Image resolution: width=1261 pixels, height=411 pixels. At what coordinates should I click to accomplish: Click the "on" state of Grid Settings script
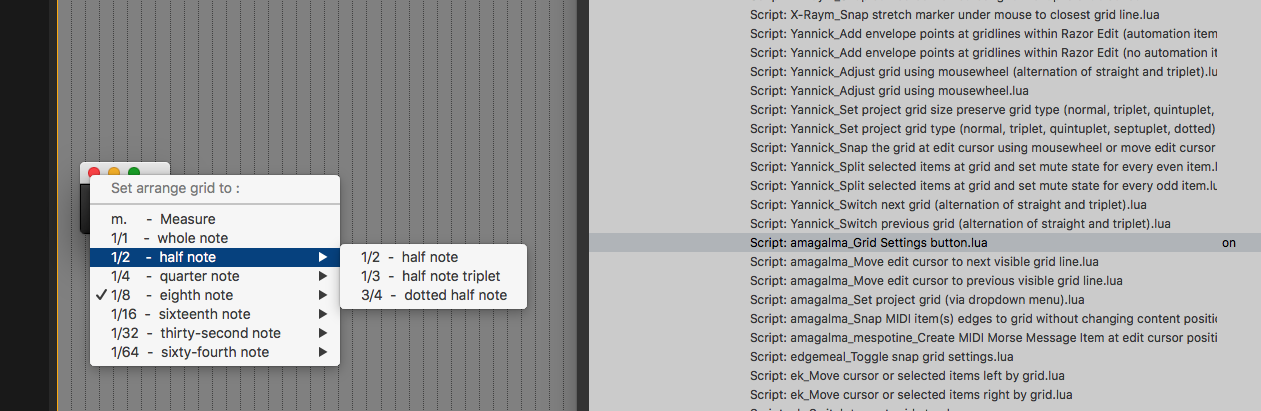pos(1228,243)
